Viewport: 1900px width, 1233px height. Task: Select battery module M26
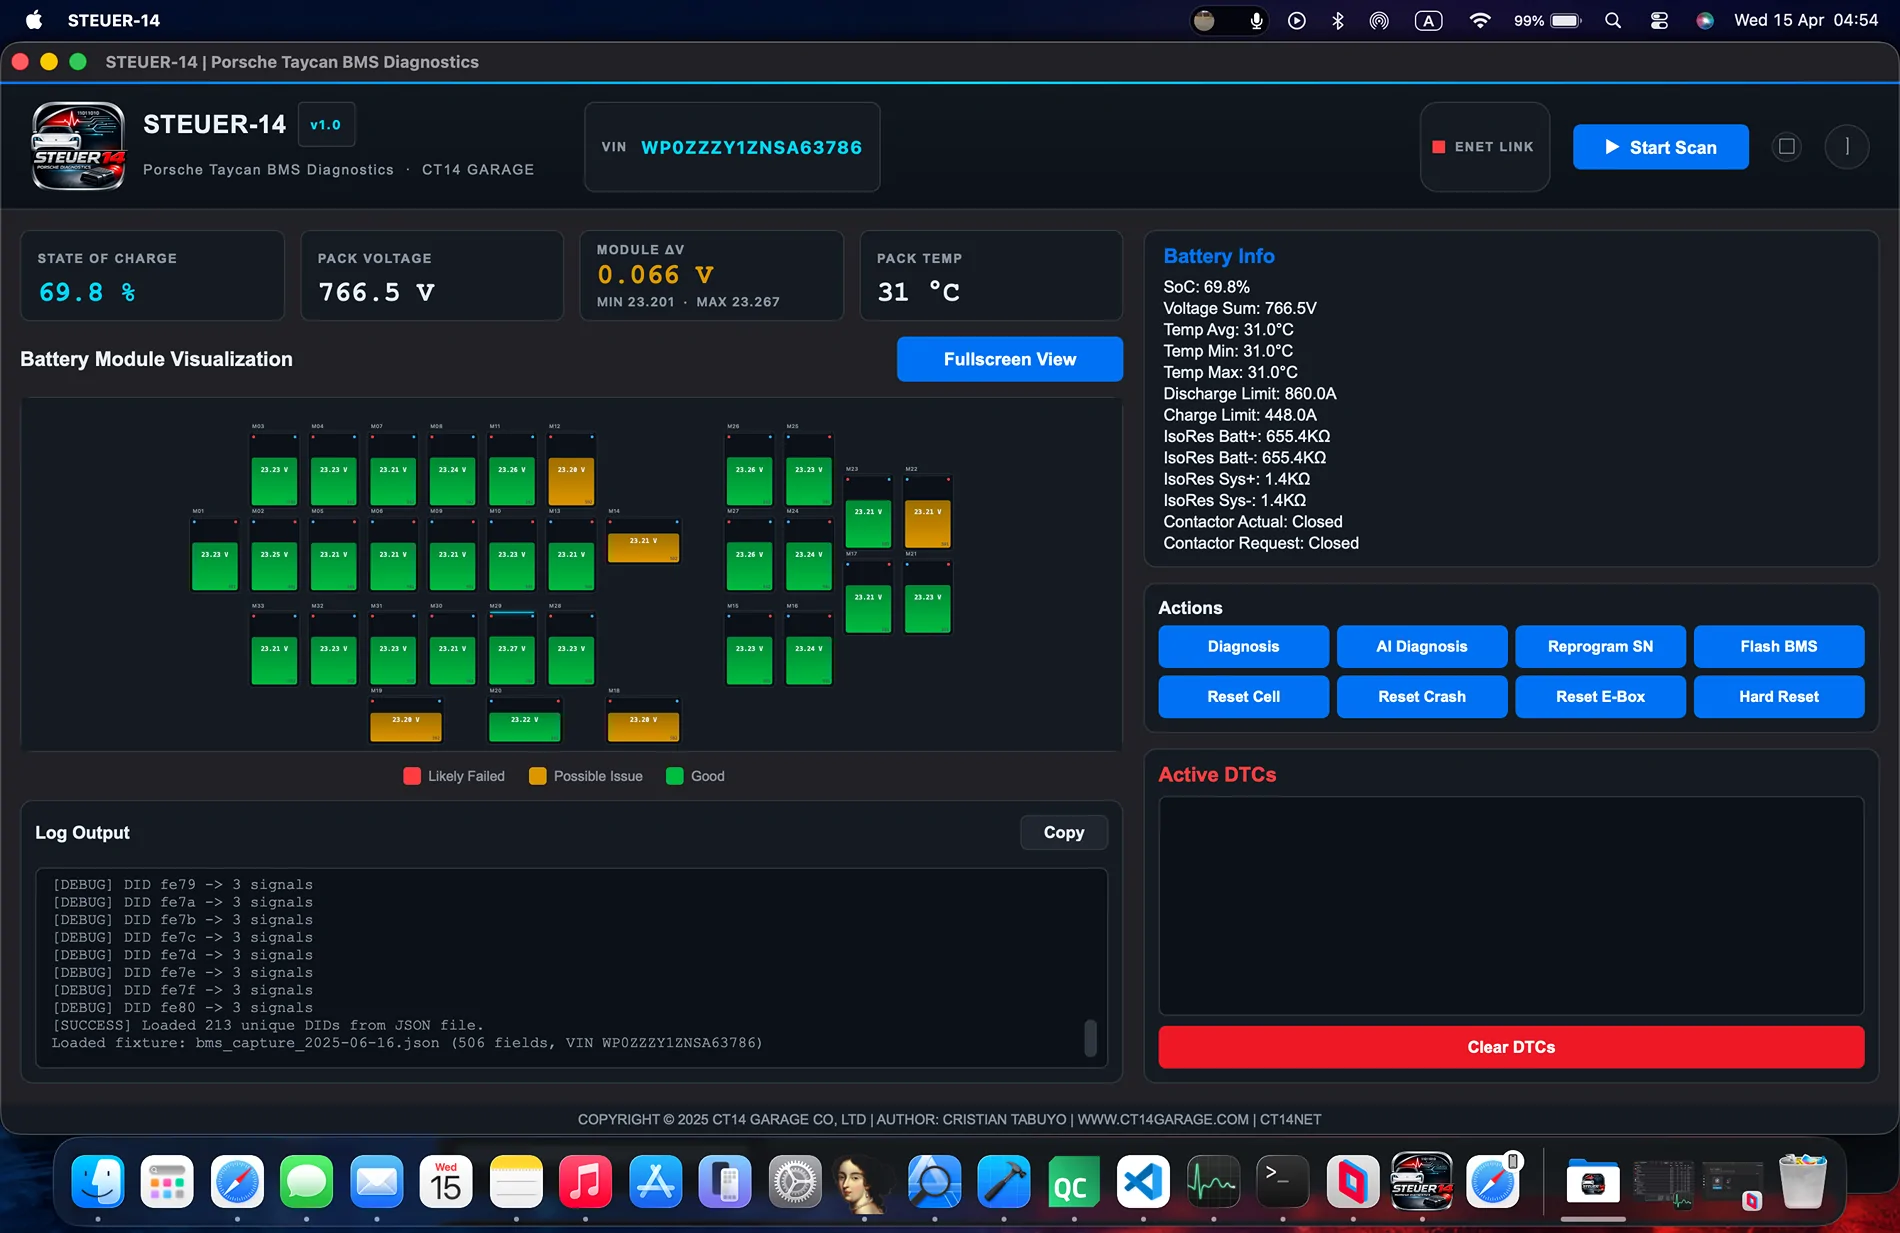[749, 470]
